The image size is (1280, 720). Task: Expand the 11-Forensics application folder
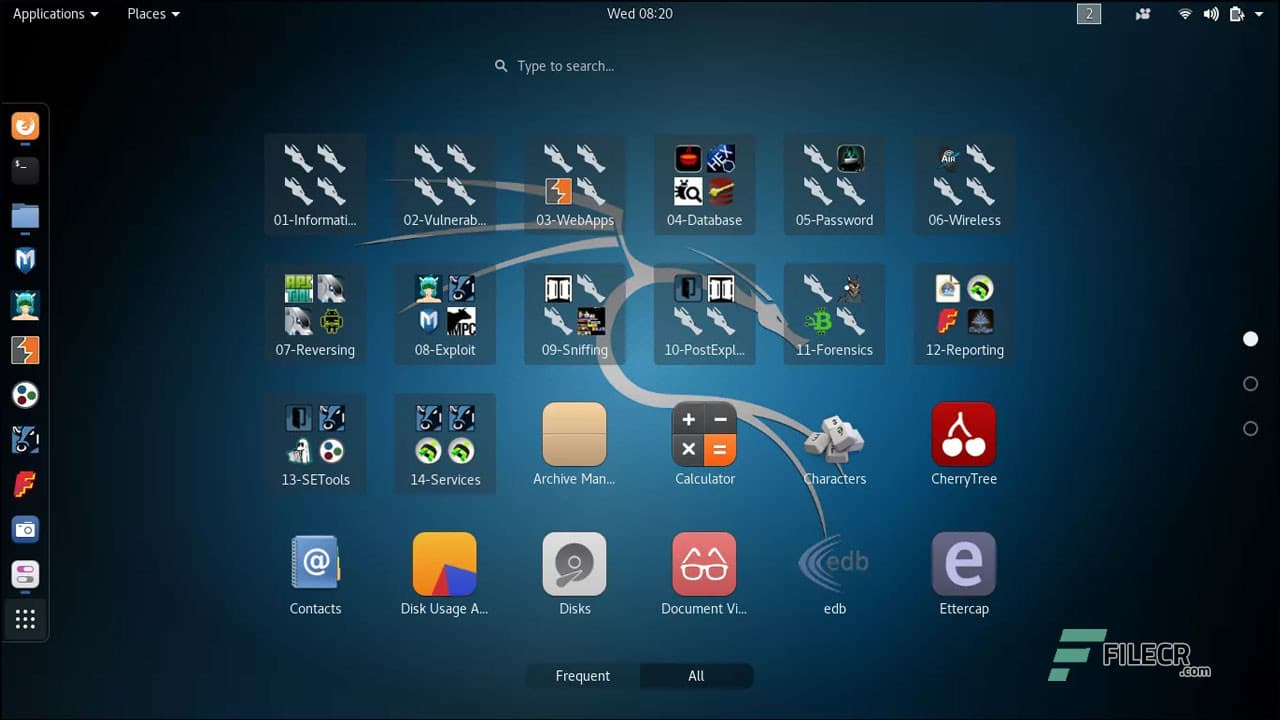pyautogui.click(x=834, y=303)
